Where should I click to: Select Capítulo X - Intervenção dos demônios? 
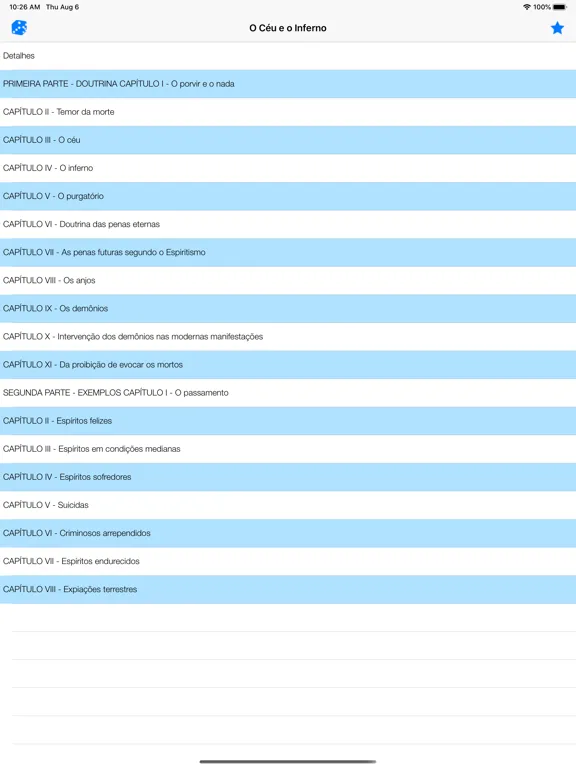pos(288,336)
